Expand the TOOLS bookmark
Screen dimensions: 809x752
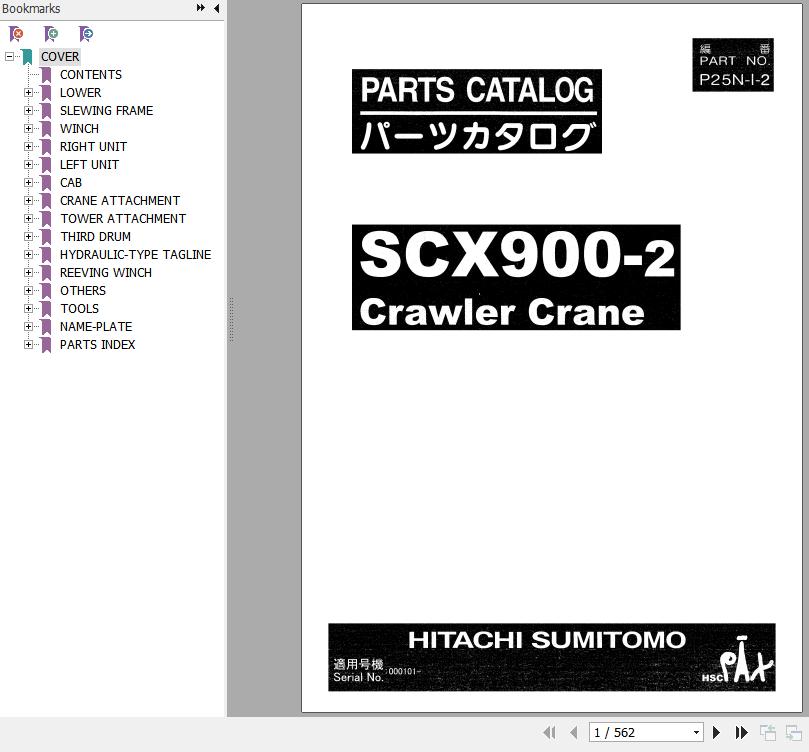click(x=28, y=308)
